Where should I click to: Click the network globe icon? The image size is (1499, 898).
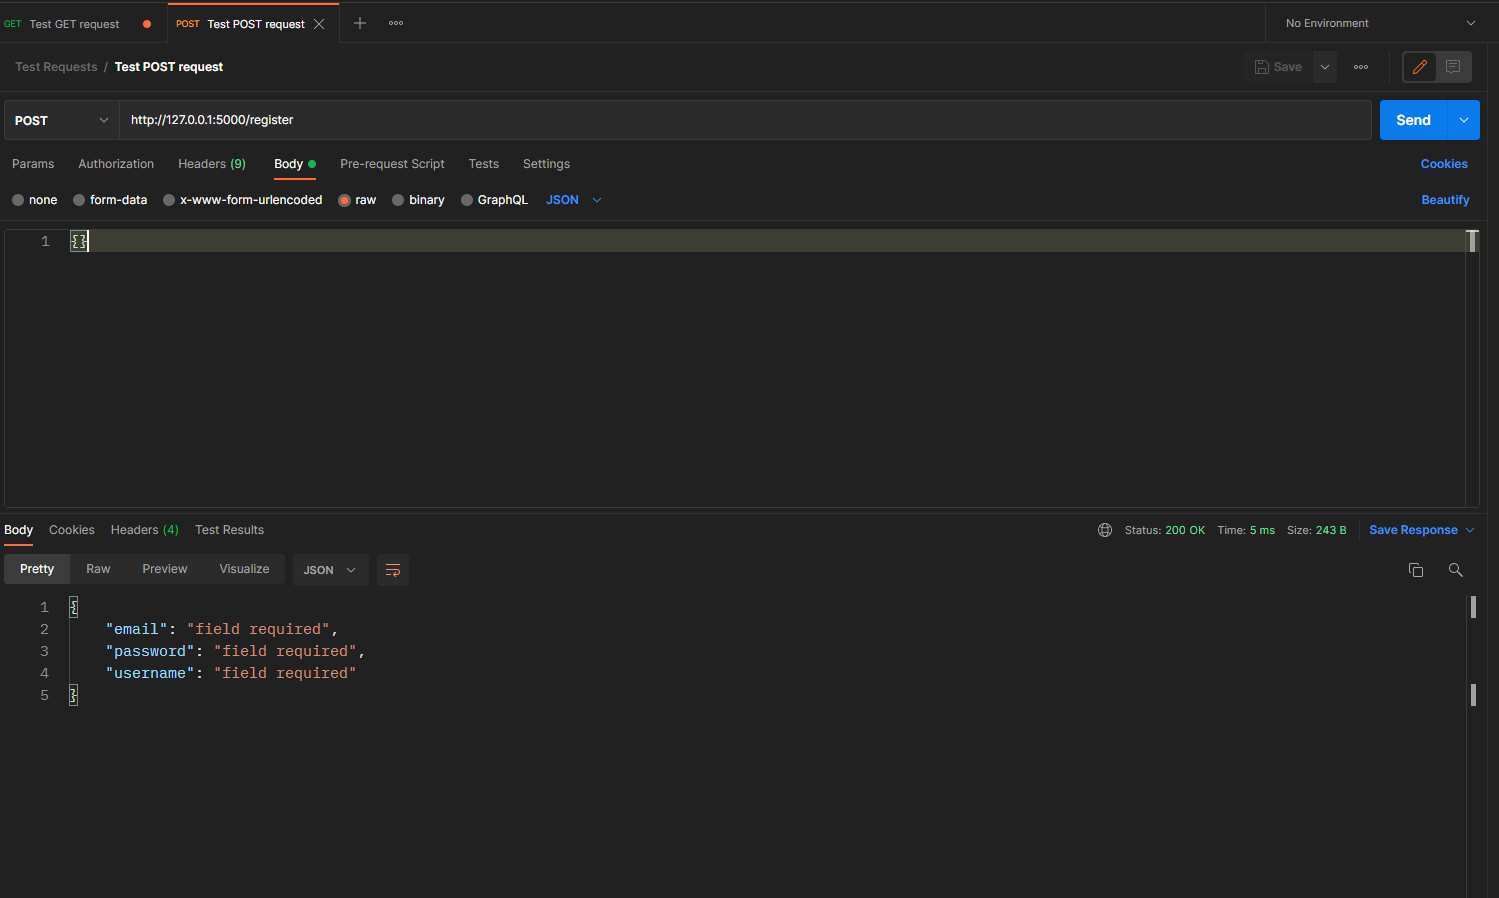pyautogui.click(x=1105, y=530)
